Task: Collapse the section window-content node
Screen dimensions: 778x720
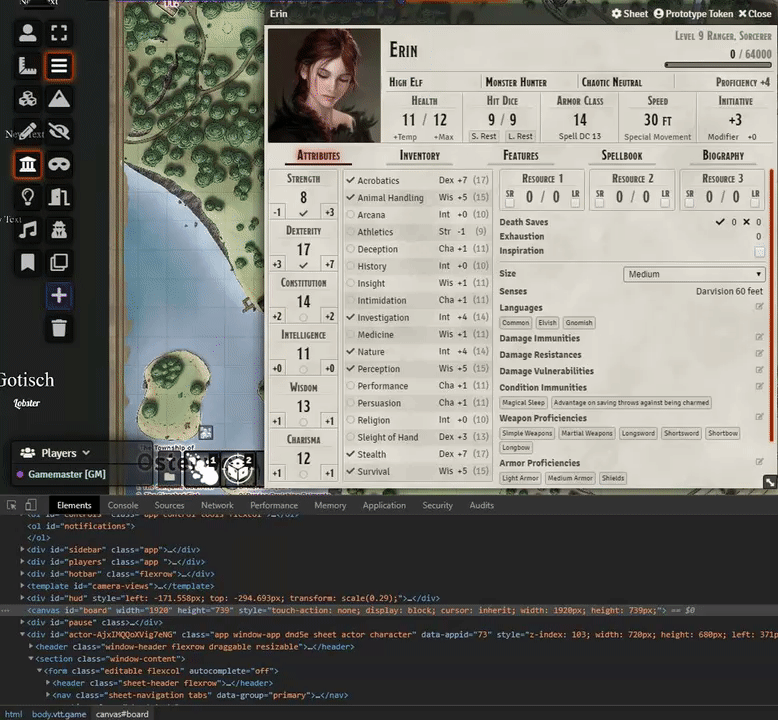Action: point(31,658)
